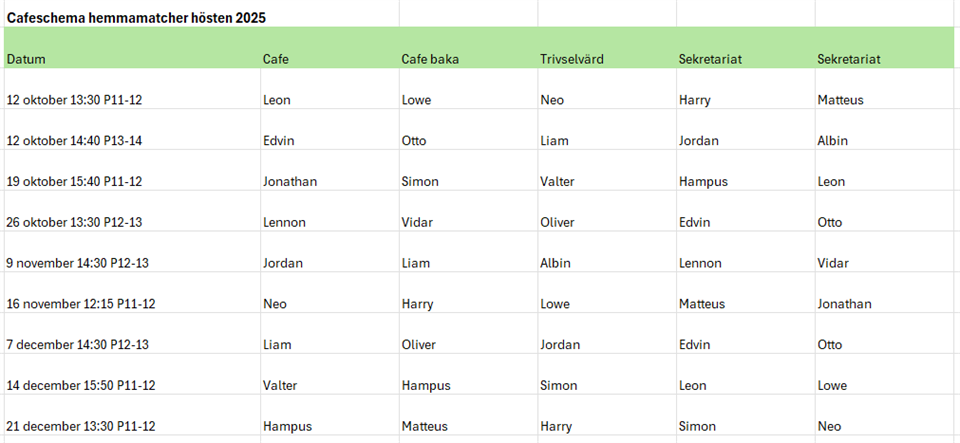This screenshot has width=960, height=443.
Task: Select "Jonathan" in the 16 november row
Action: tap(844, 304)
